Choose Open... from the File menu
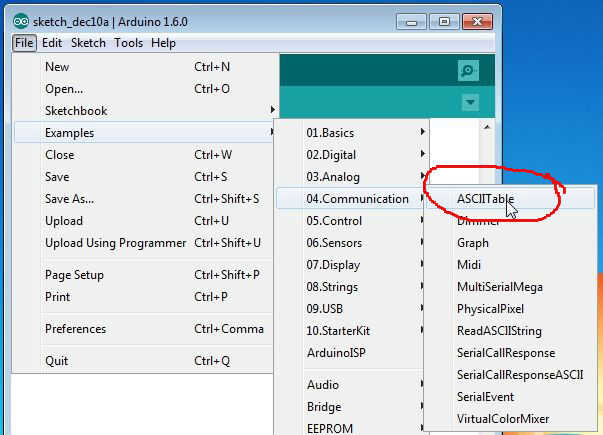 143,89
